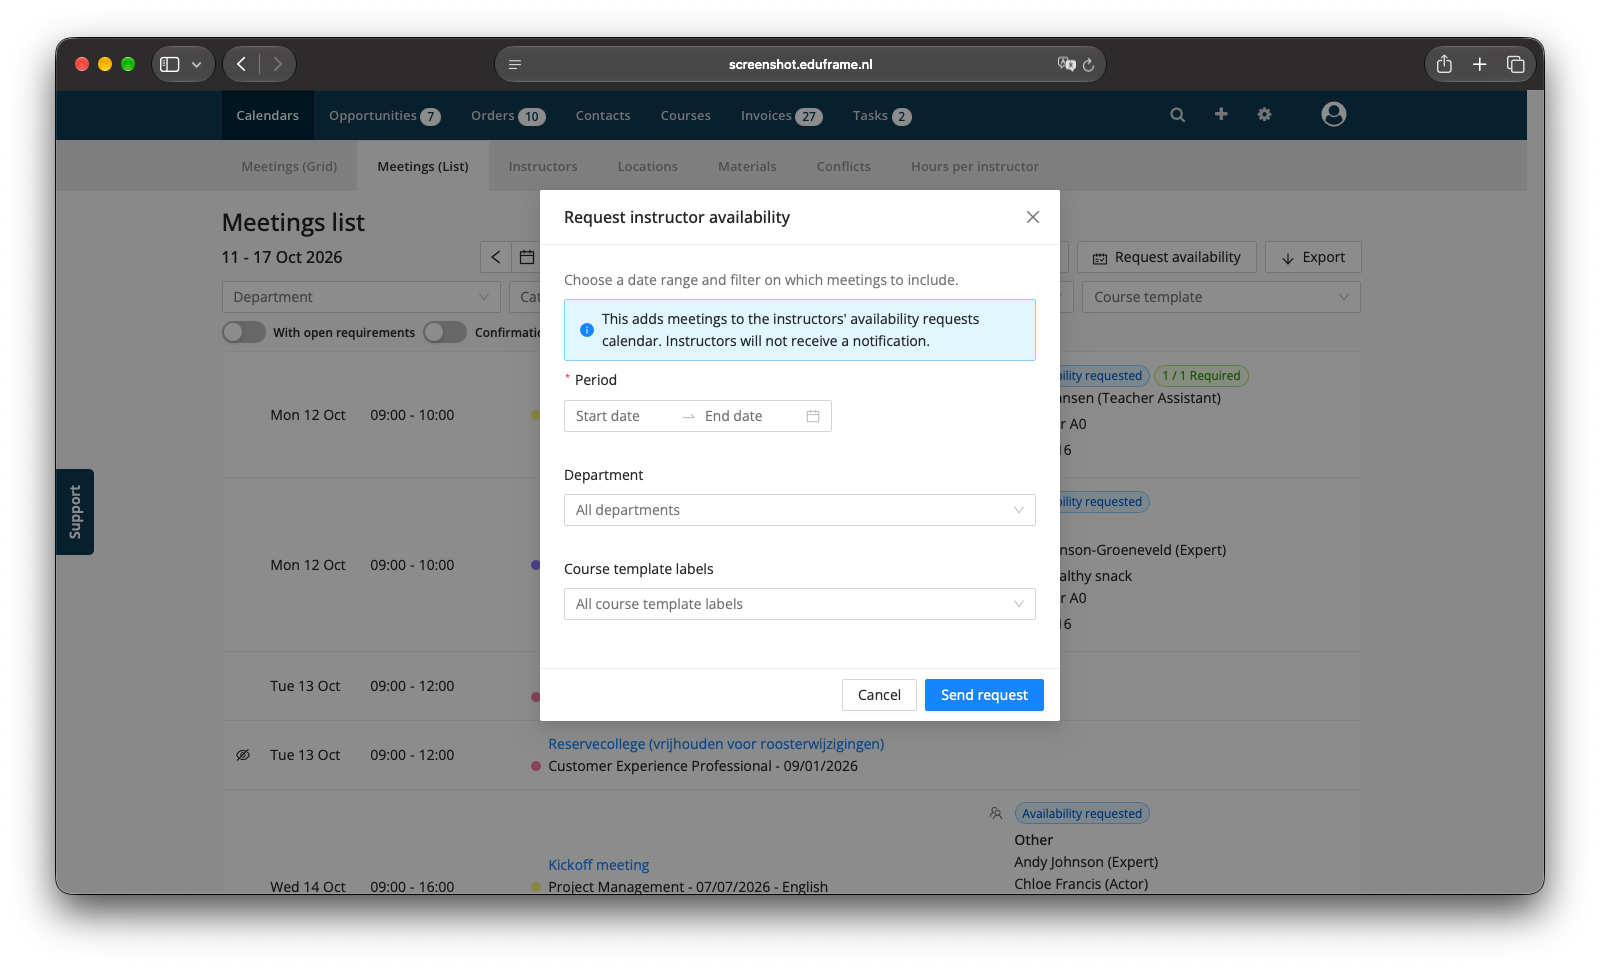Open Safari sidebar options chevron
1600x968 pixels.
pos(197,64)
